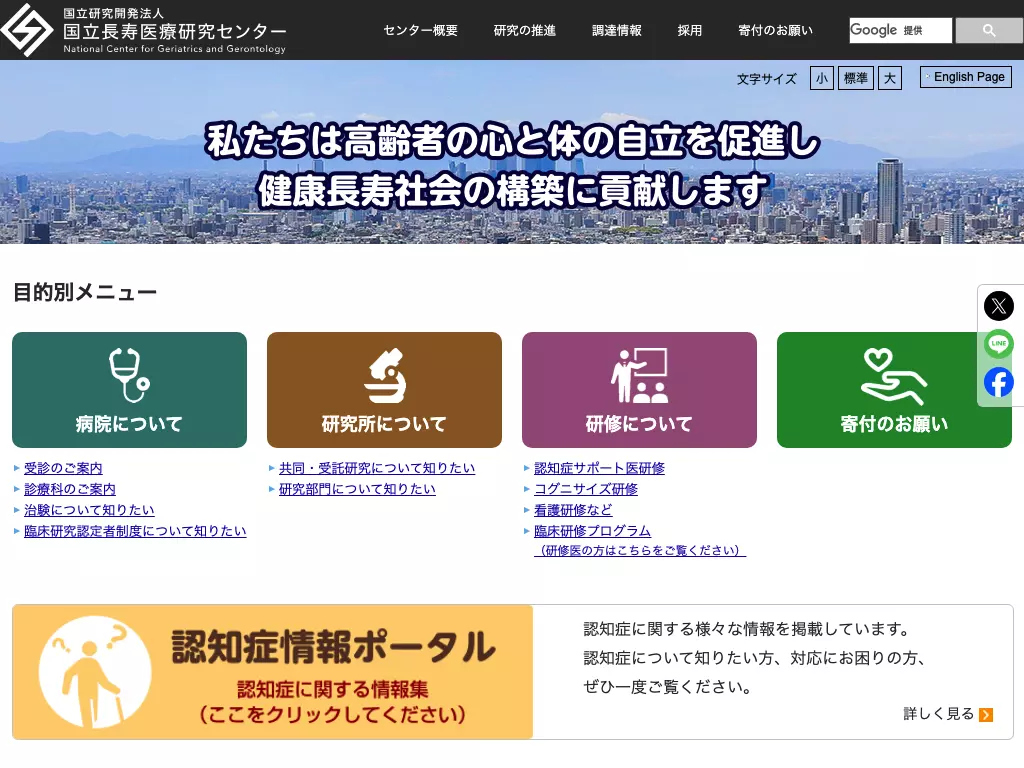Open 臨床研究認定者制度について知りたい link
The image size is (1024, 768).
coord(135,531)
